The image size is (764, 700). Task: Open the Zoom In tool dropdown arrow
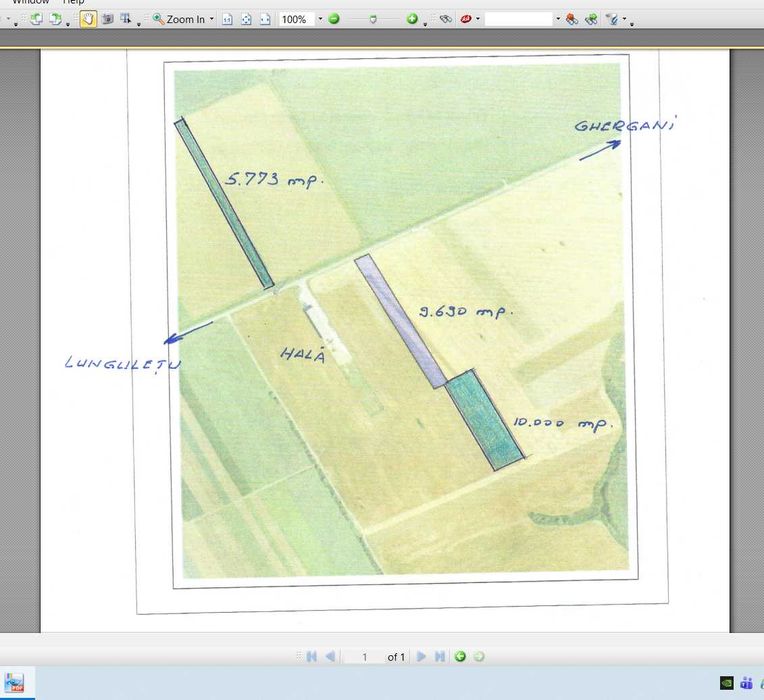[212, 19]
